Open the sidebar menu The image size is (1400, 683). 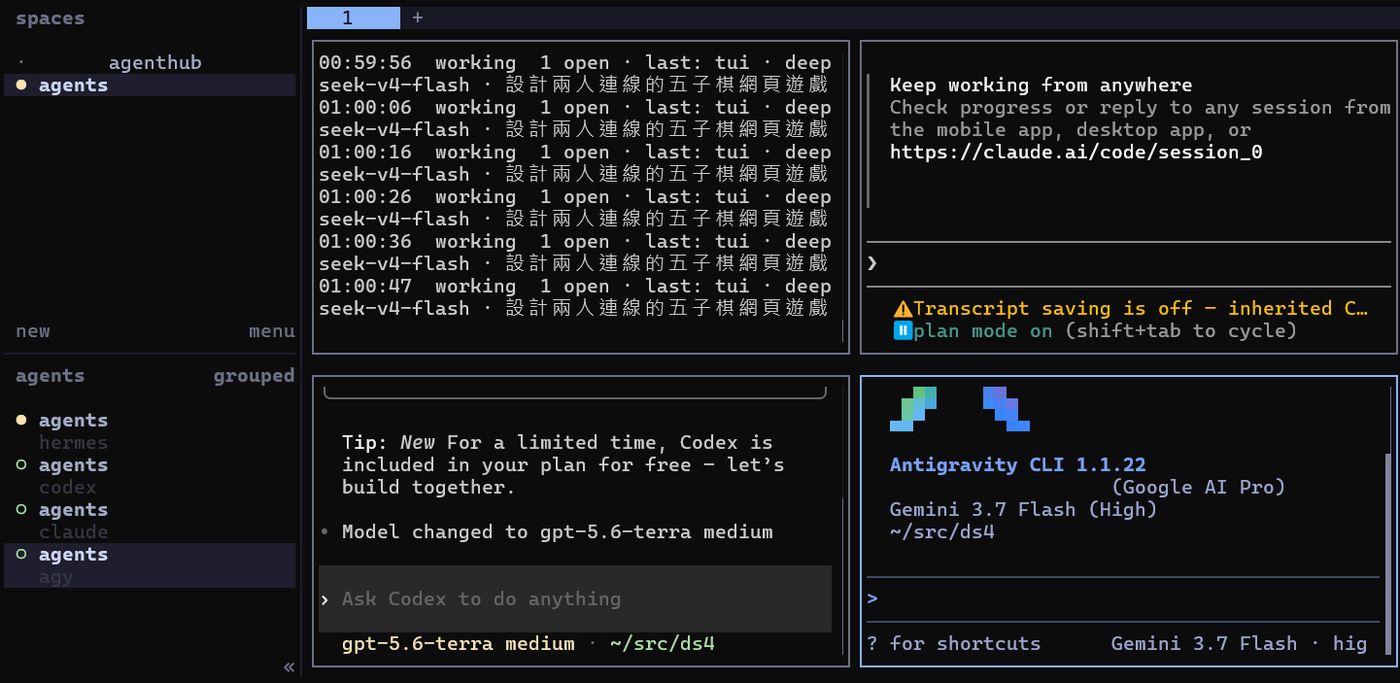(271, 331)
